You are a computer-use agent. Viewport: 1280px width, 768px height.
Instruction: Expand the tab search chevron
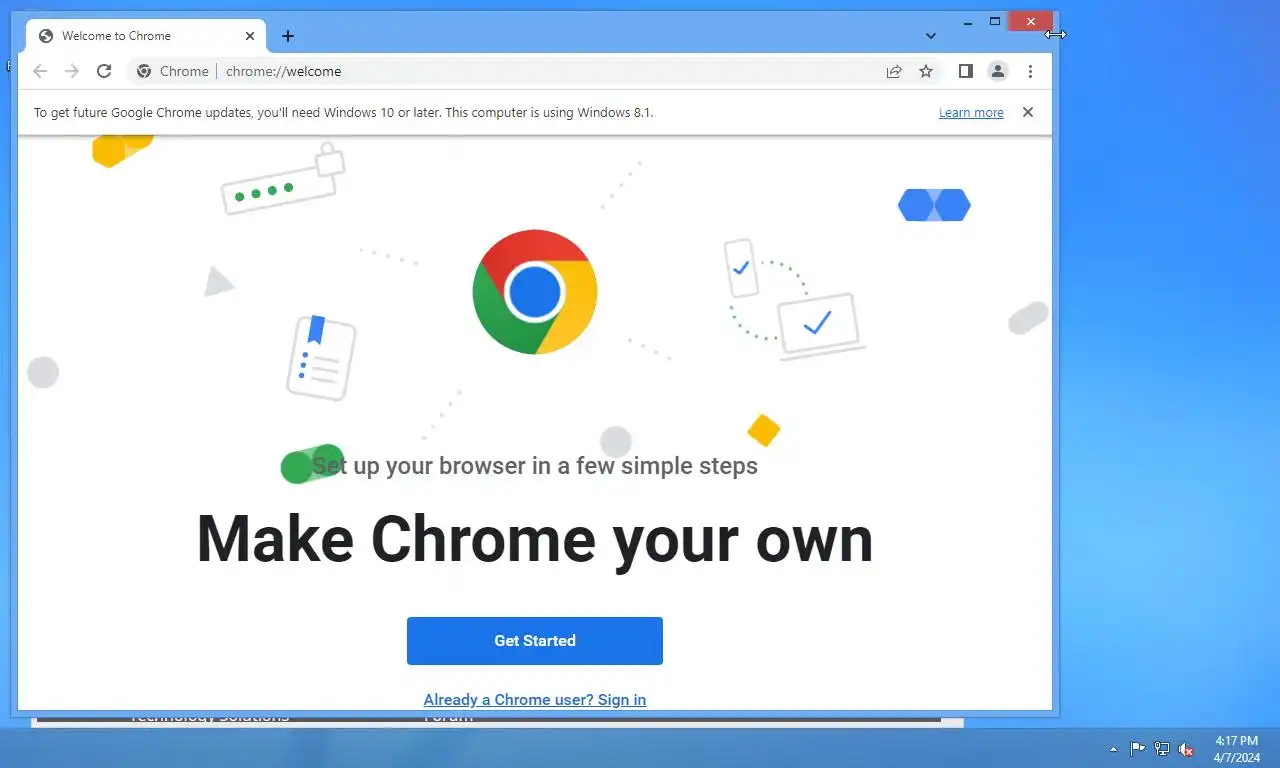tap(931, 36)
